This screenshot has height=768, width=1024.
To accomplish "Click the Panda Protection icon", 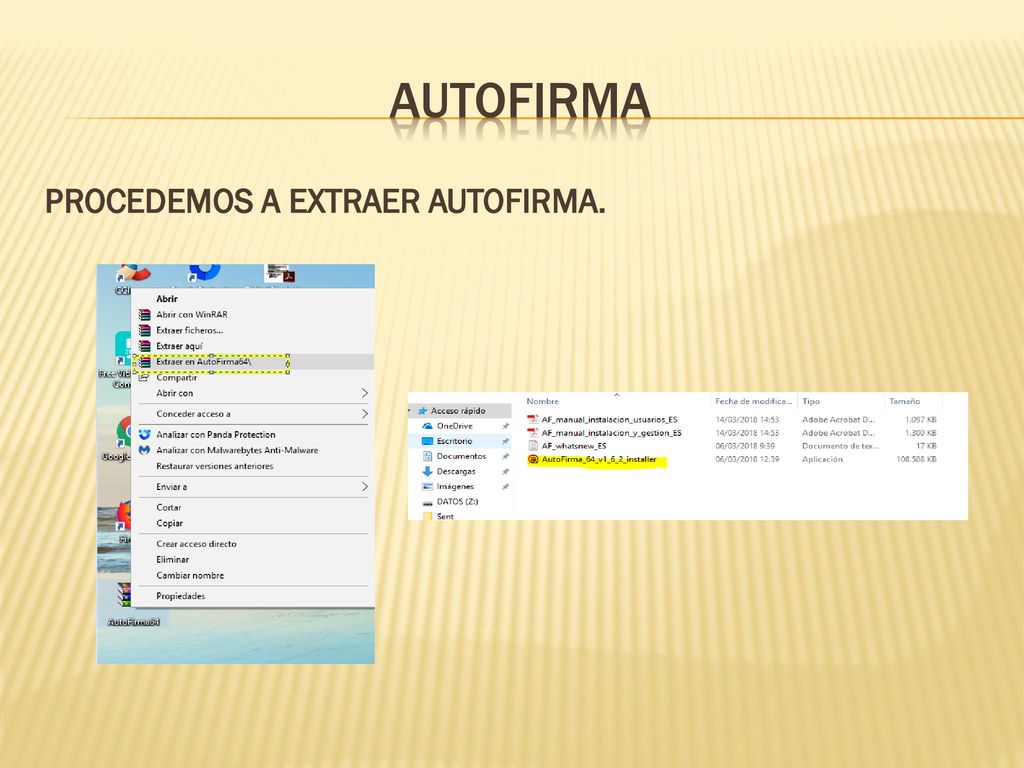I will pos(144,434).
